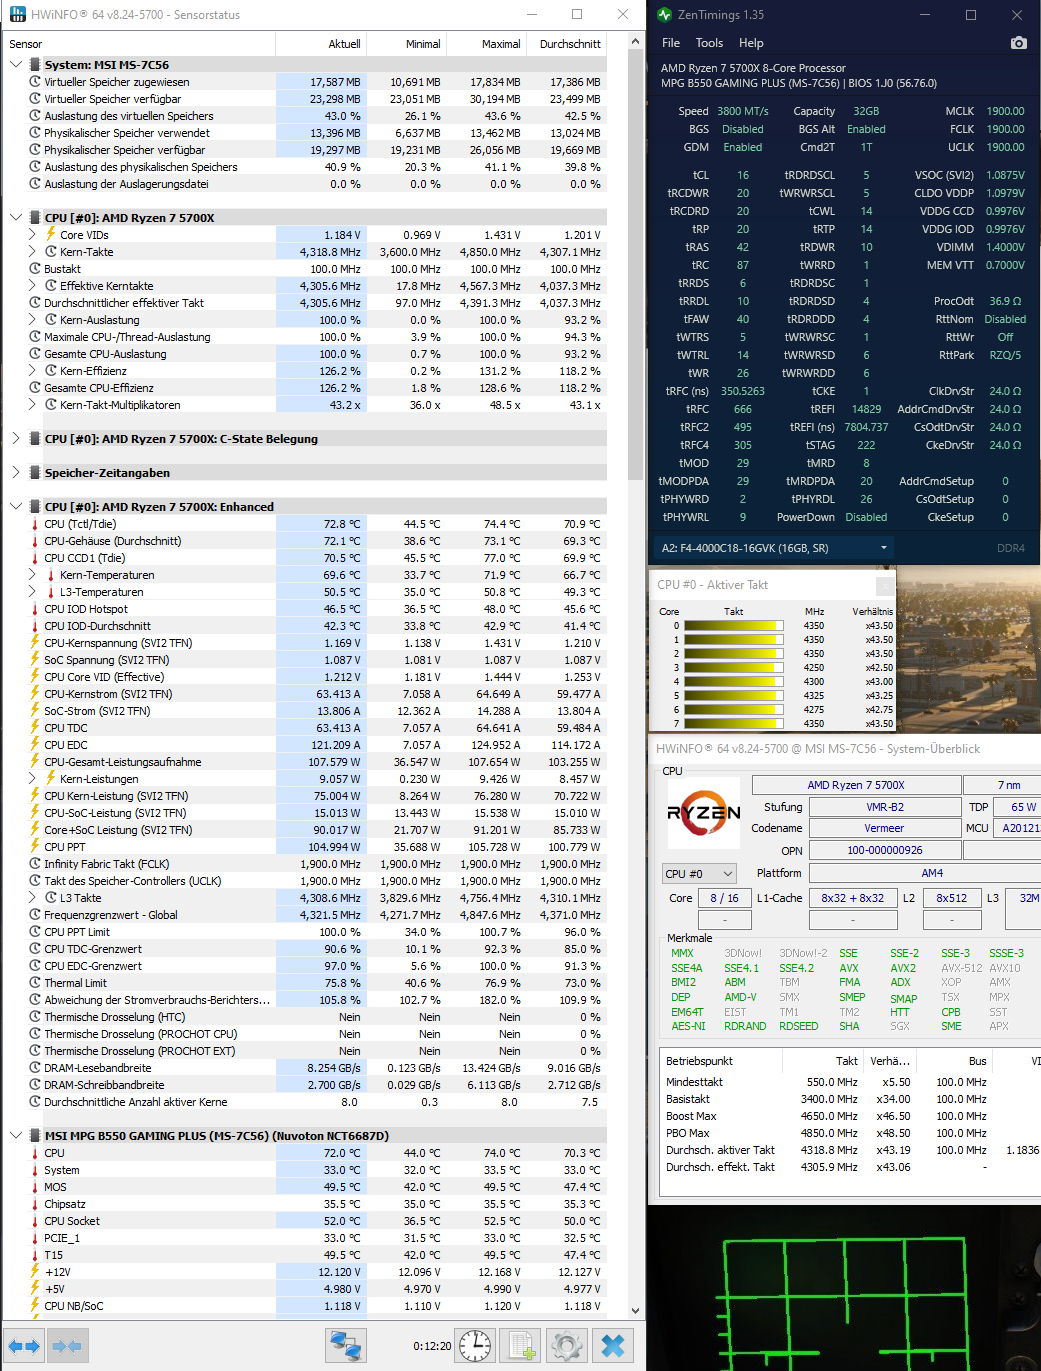Viewport: 1041px width, 1371px height.
Task: Click the camera screenshot icon in ZenTimings
Action: pos(1018,43)
